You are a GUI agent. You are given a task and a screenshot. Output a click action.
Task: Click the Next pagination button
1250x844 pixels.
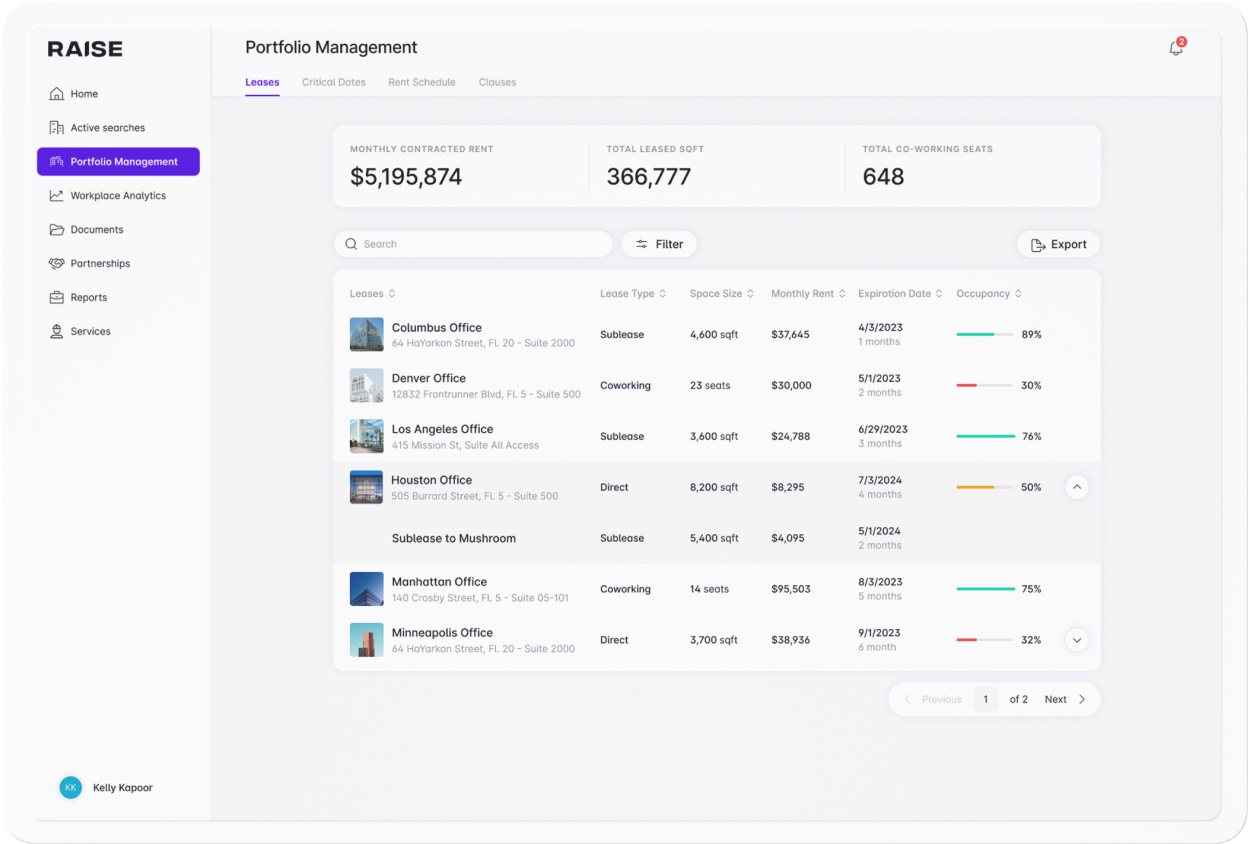[1065, 700]
